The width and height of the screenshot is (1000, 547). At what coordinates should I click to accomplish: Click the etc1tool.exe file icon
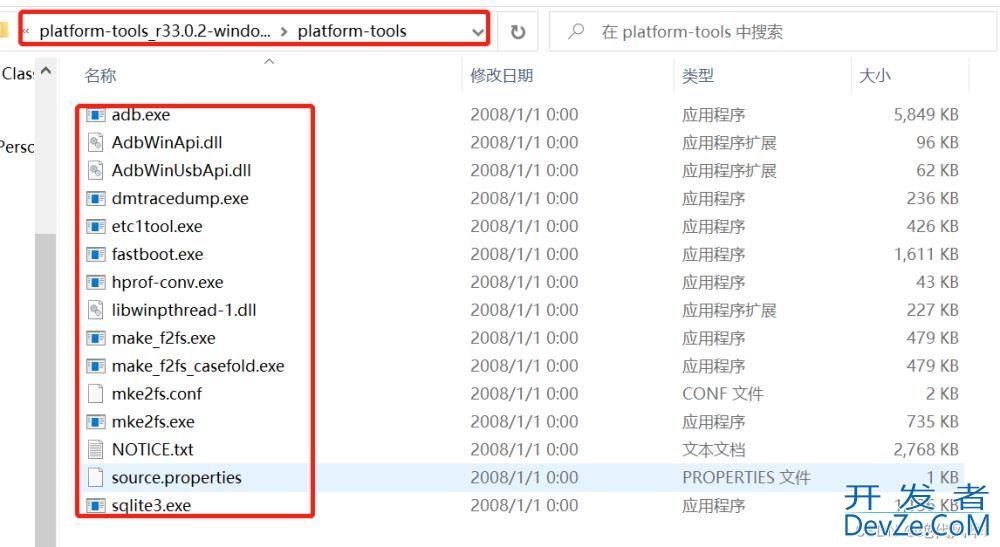96,226
